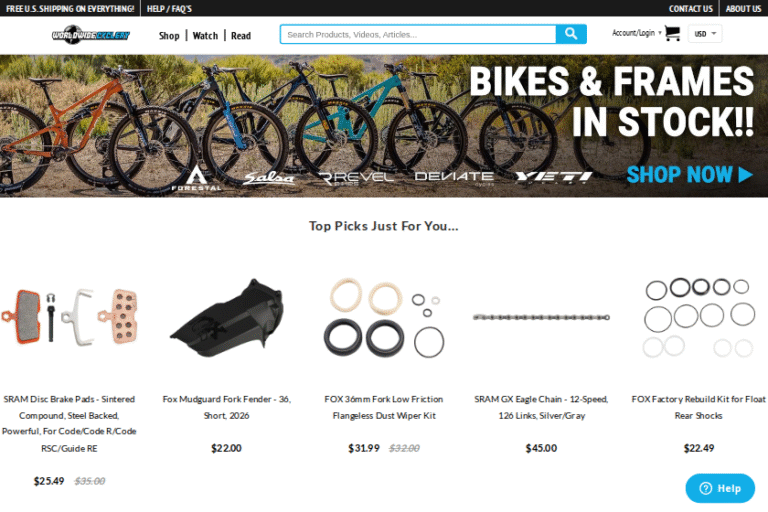
Task: Click the blue search magnifier button
Action: pos(571,34)
